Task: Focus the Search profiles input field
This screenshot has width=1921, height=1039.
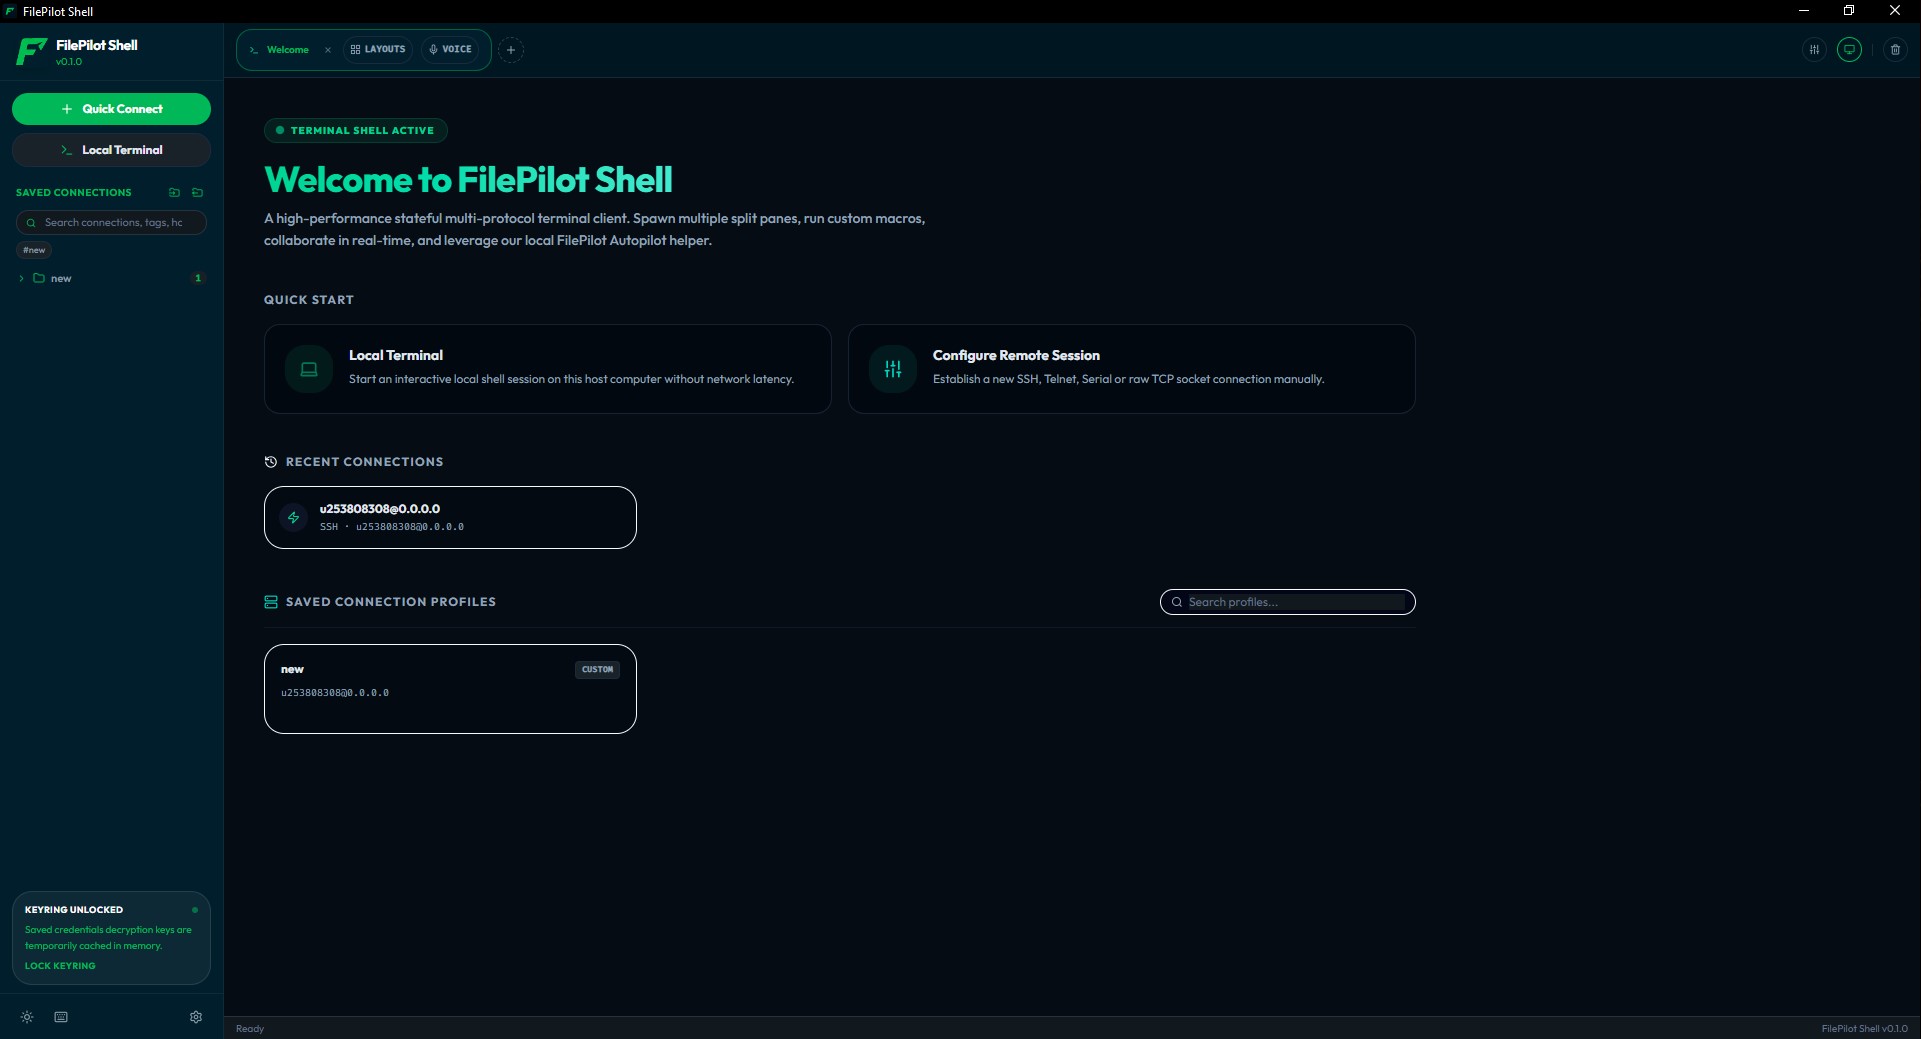Action: tap(1287, 602)
